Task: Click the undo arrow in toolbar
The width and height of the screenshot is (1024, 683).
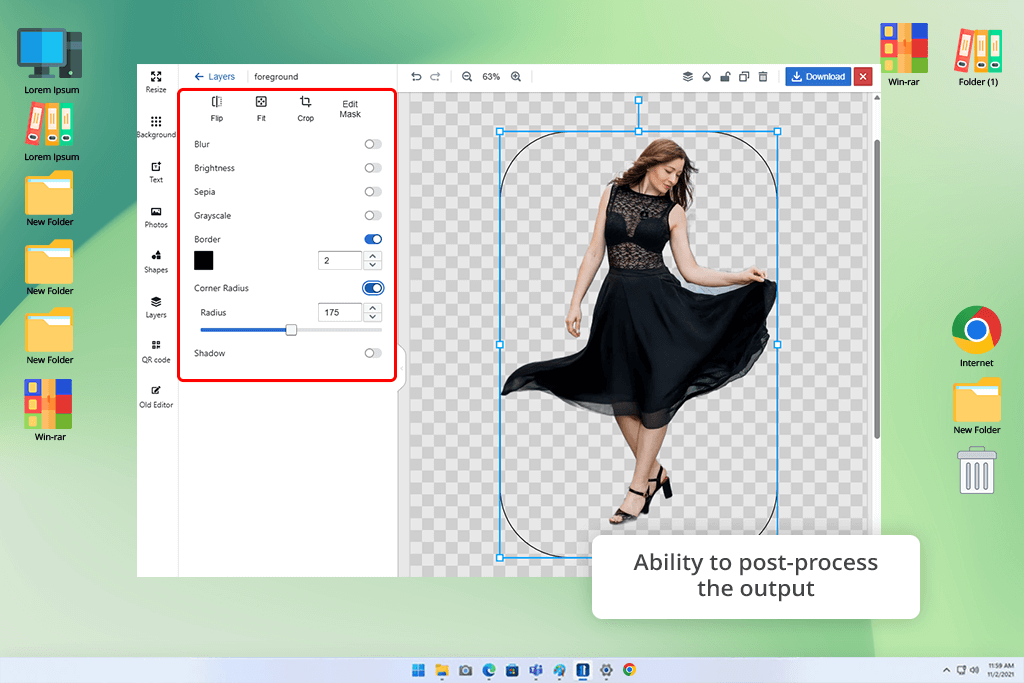Action: (416, 76)
